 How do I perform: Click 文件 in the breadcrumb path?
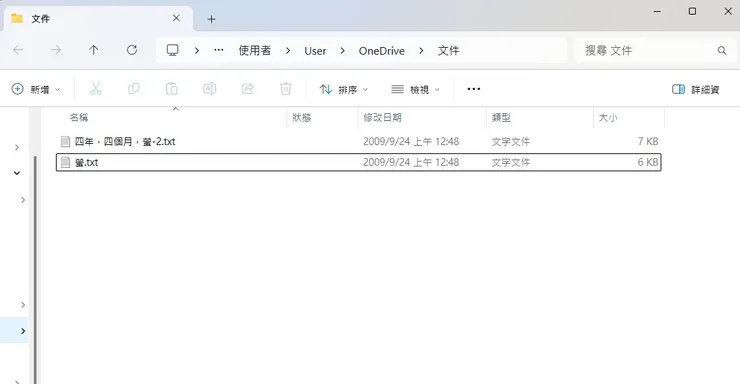click(x=448, y=50)
